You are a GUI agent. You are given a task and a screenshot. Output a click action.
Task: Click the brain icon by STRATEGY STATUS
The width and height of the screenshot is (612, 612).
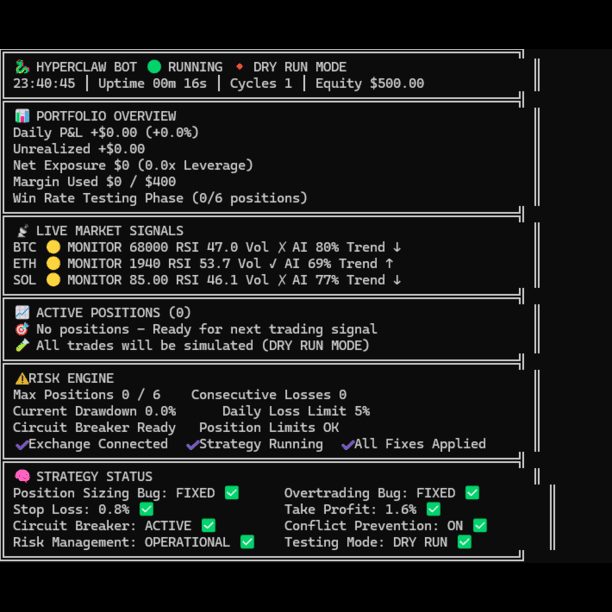pos(22,477)
